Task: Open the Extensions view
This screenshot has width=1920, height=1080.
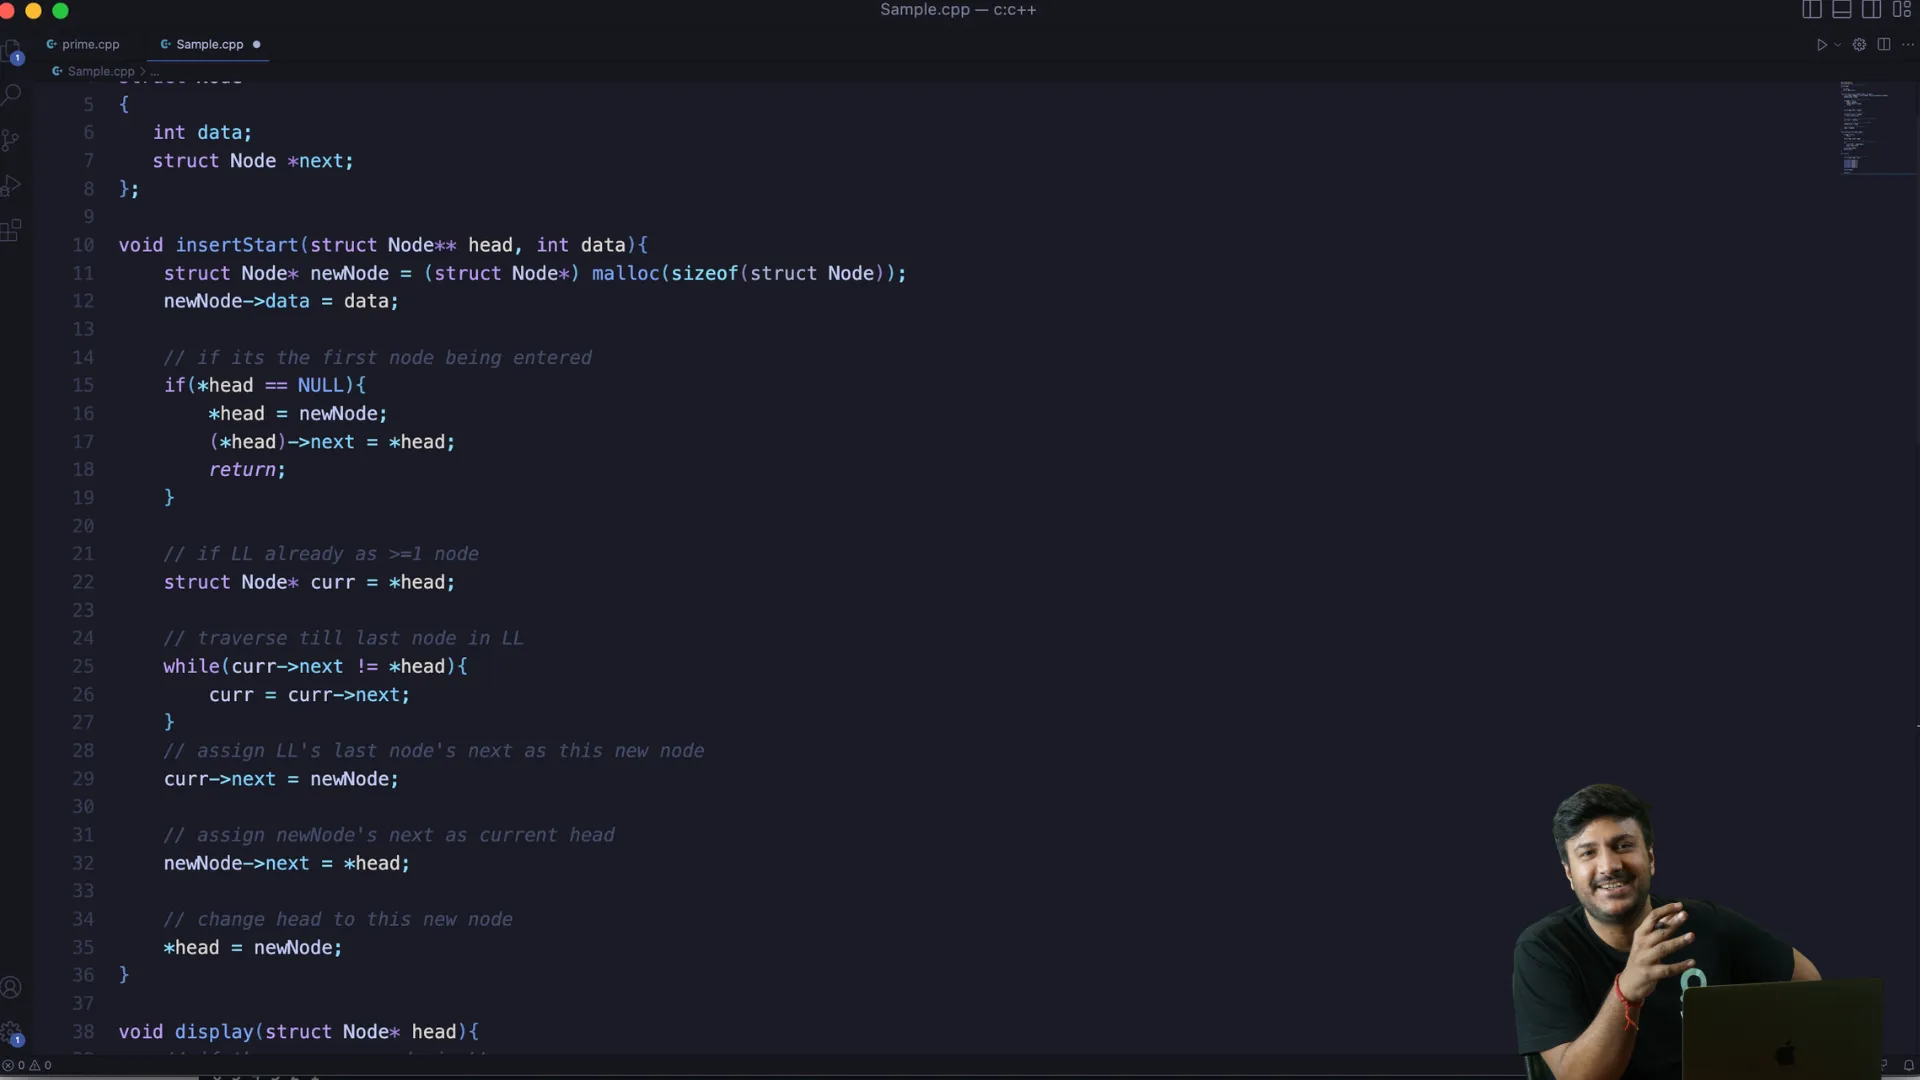Action: click(x=11, y=231)
